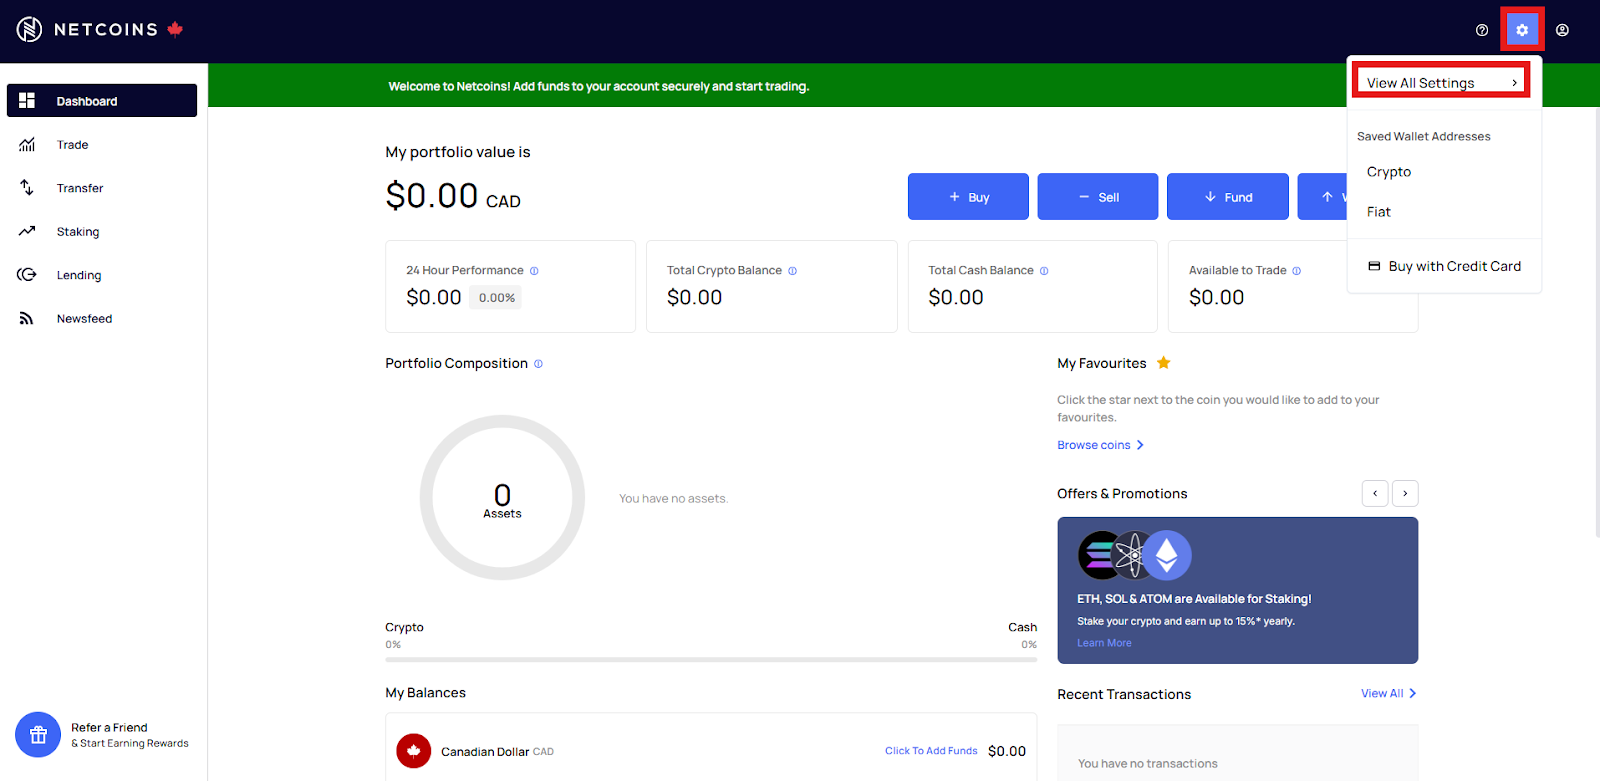Go to previous offer with left arrow
The width and height of the screenshot is (1600, 781).
(x=1375, y=494)
